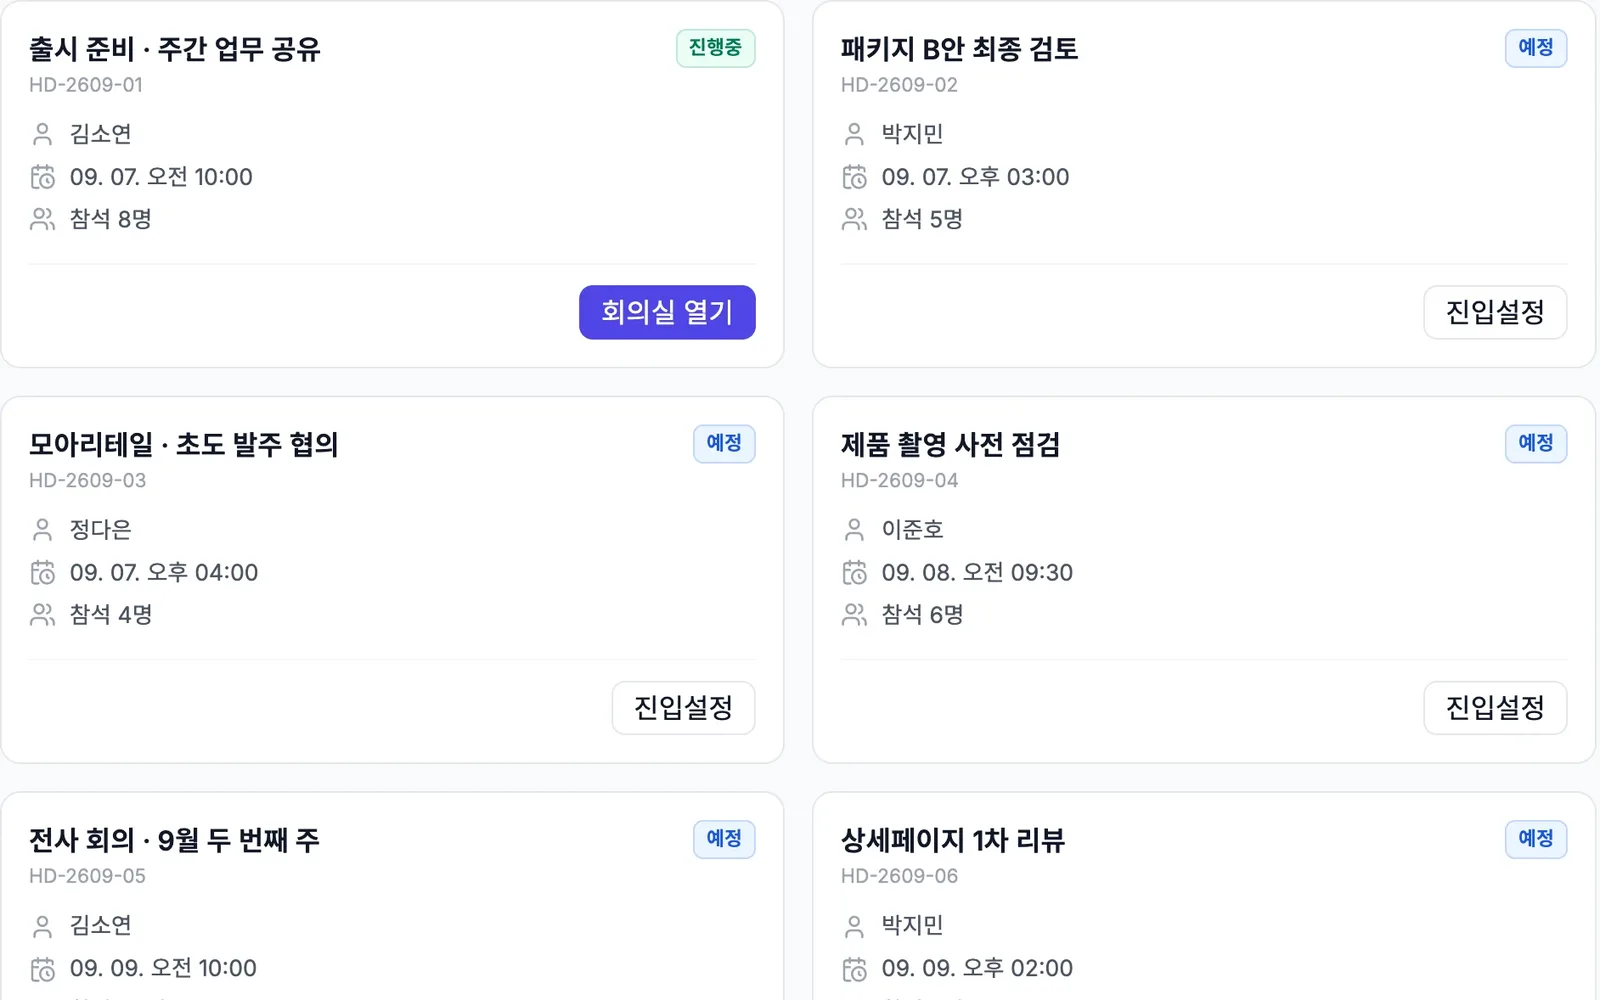Click the person icon beside 이준호
The image size is (1600, 1000).
coord(854,529)
